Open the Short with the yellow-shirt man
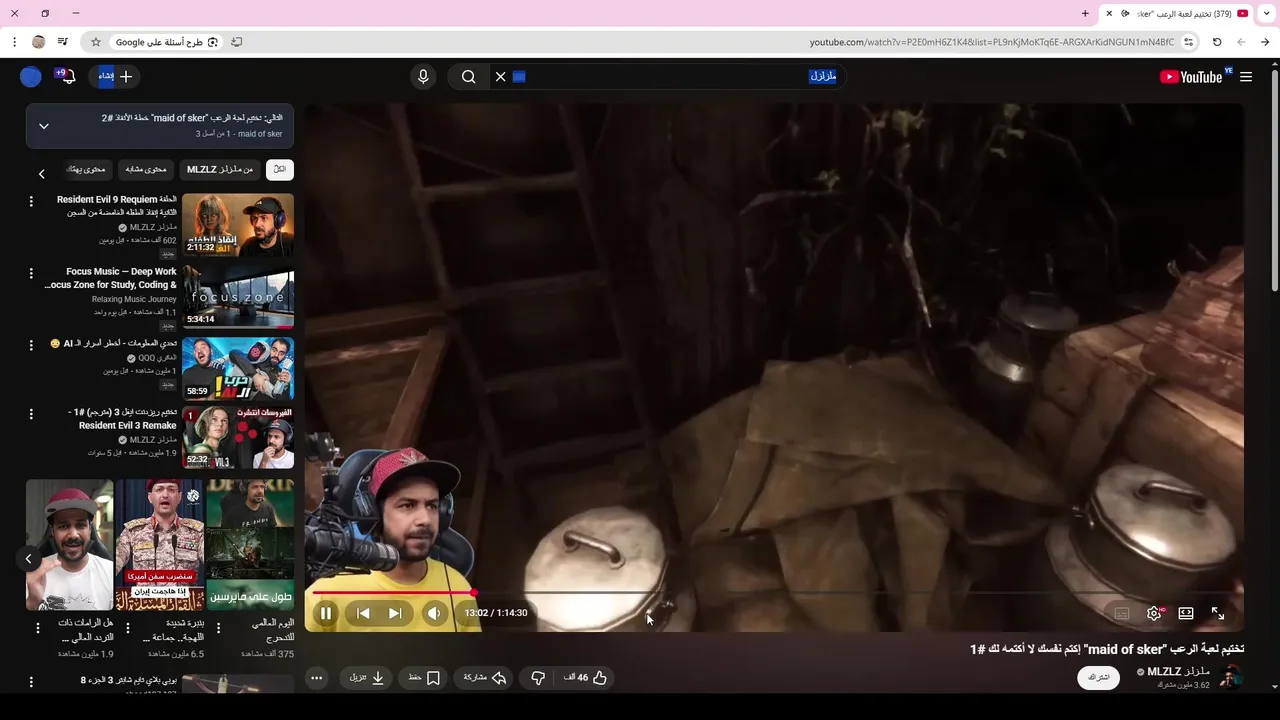This screenshot has width=1280, height=720. pyautogui.click(x=70, y=545)
